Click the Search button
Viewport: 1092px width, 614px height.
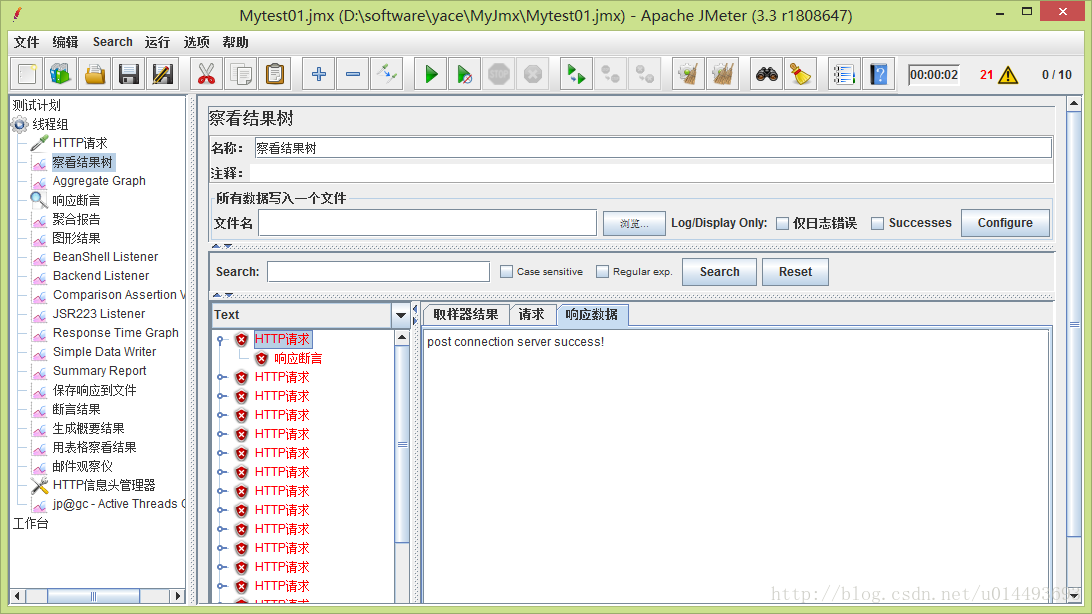click(x=719, y=271)
